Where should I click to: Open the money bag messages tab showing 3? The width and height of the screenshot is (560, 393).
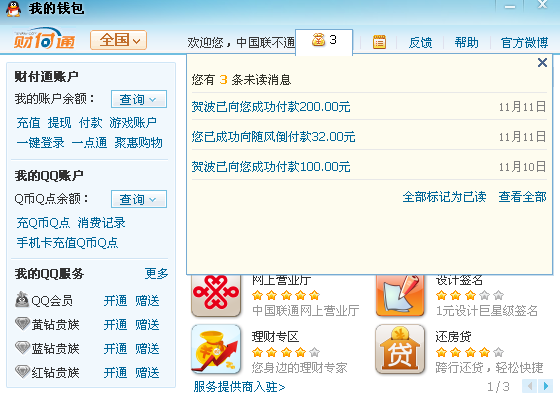(x=324, y=40)
